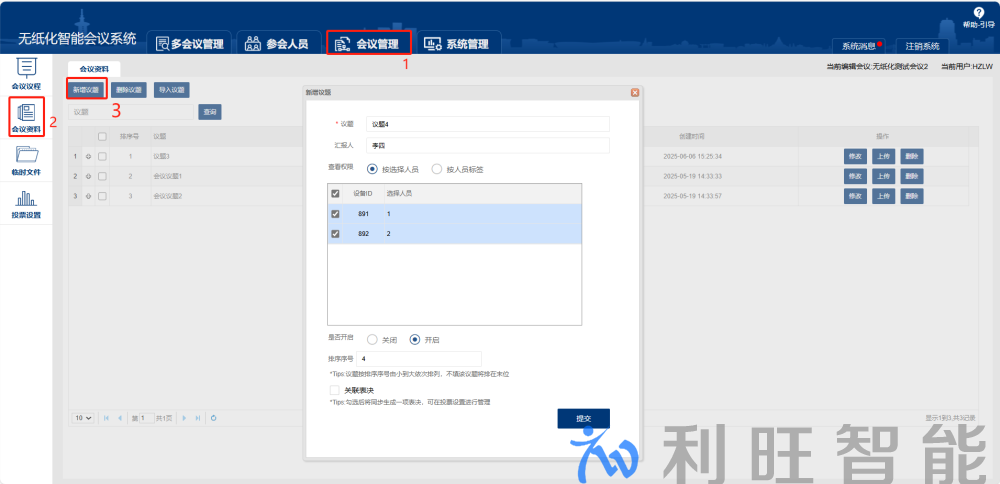Uncheck the device 892 checkbox
Image resolution: width=1000 pixels, height=484 pixels.
(335, 233)
